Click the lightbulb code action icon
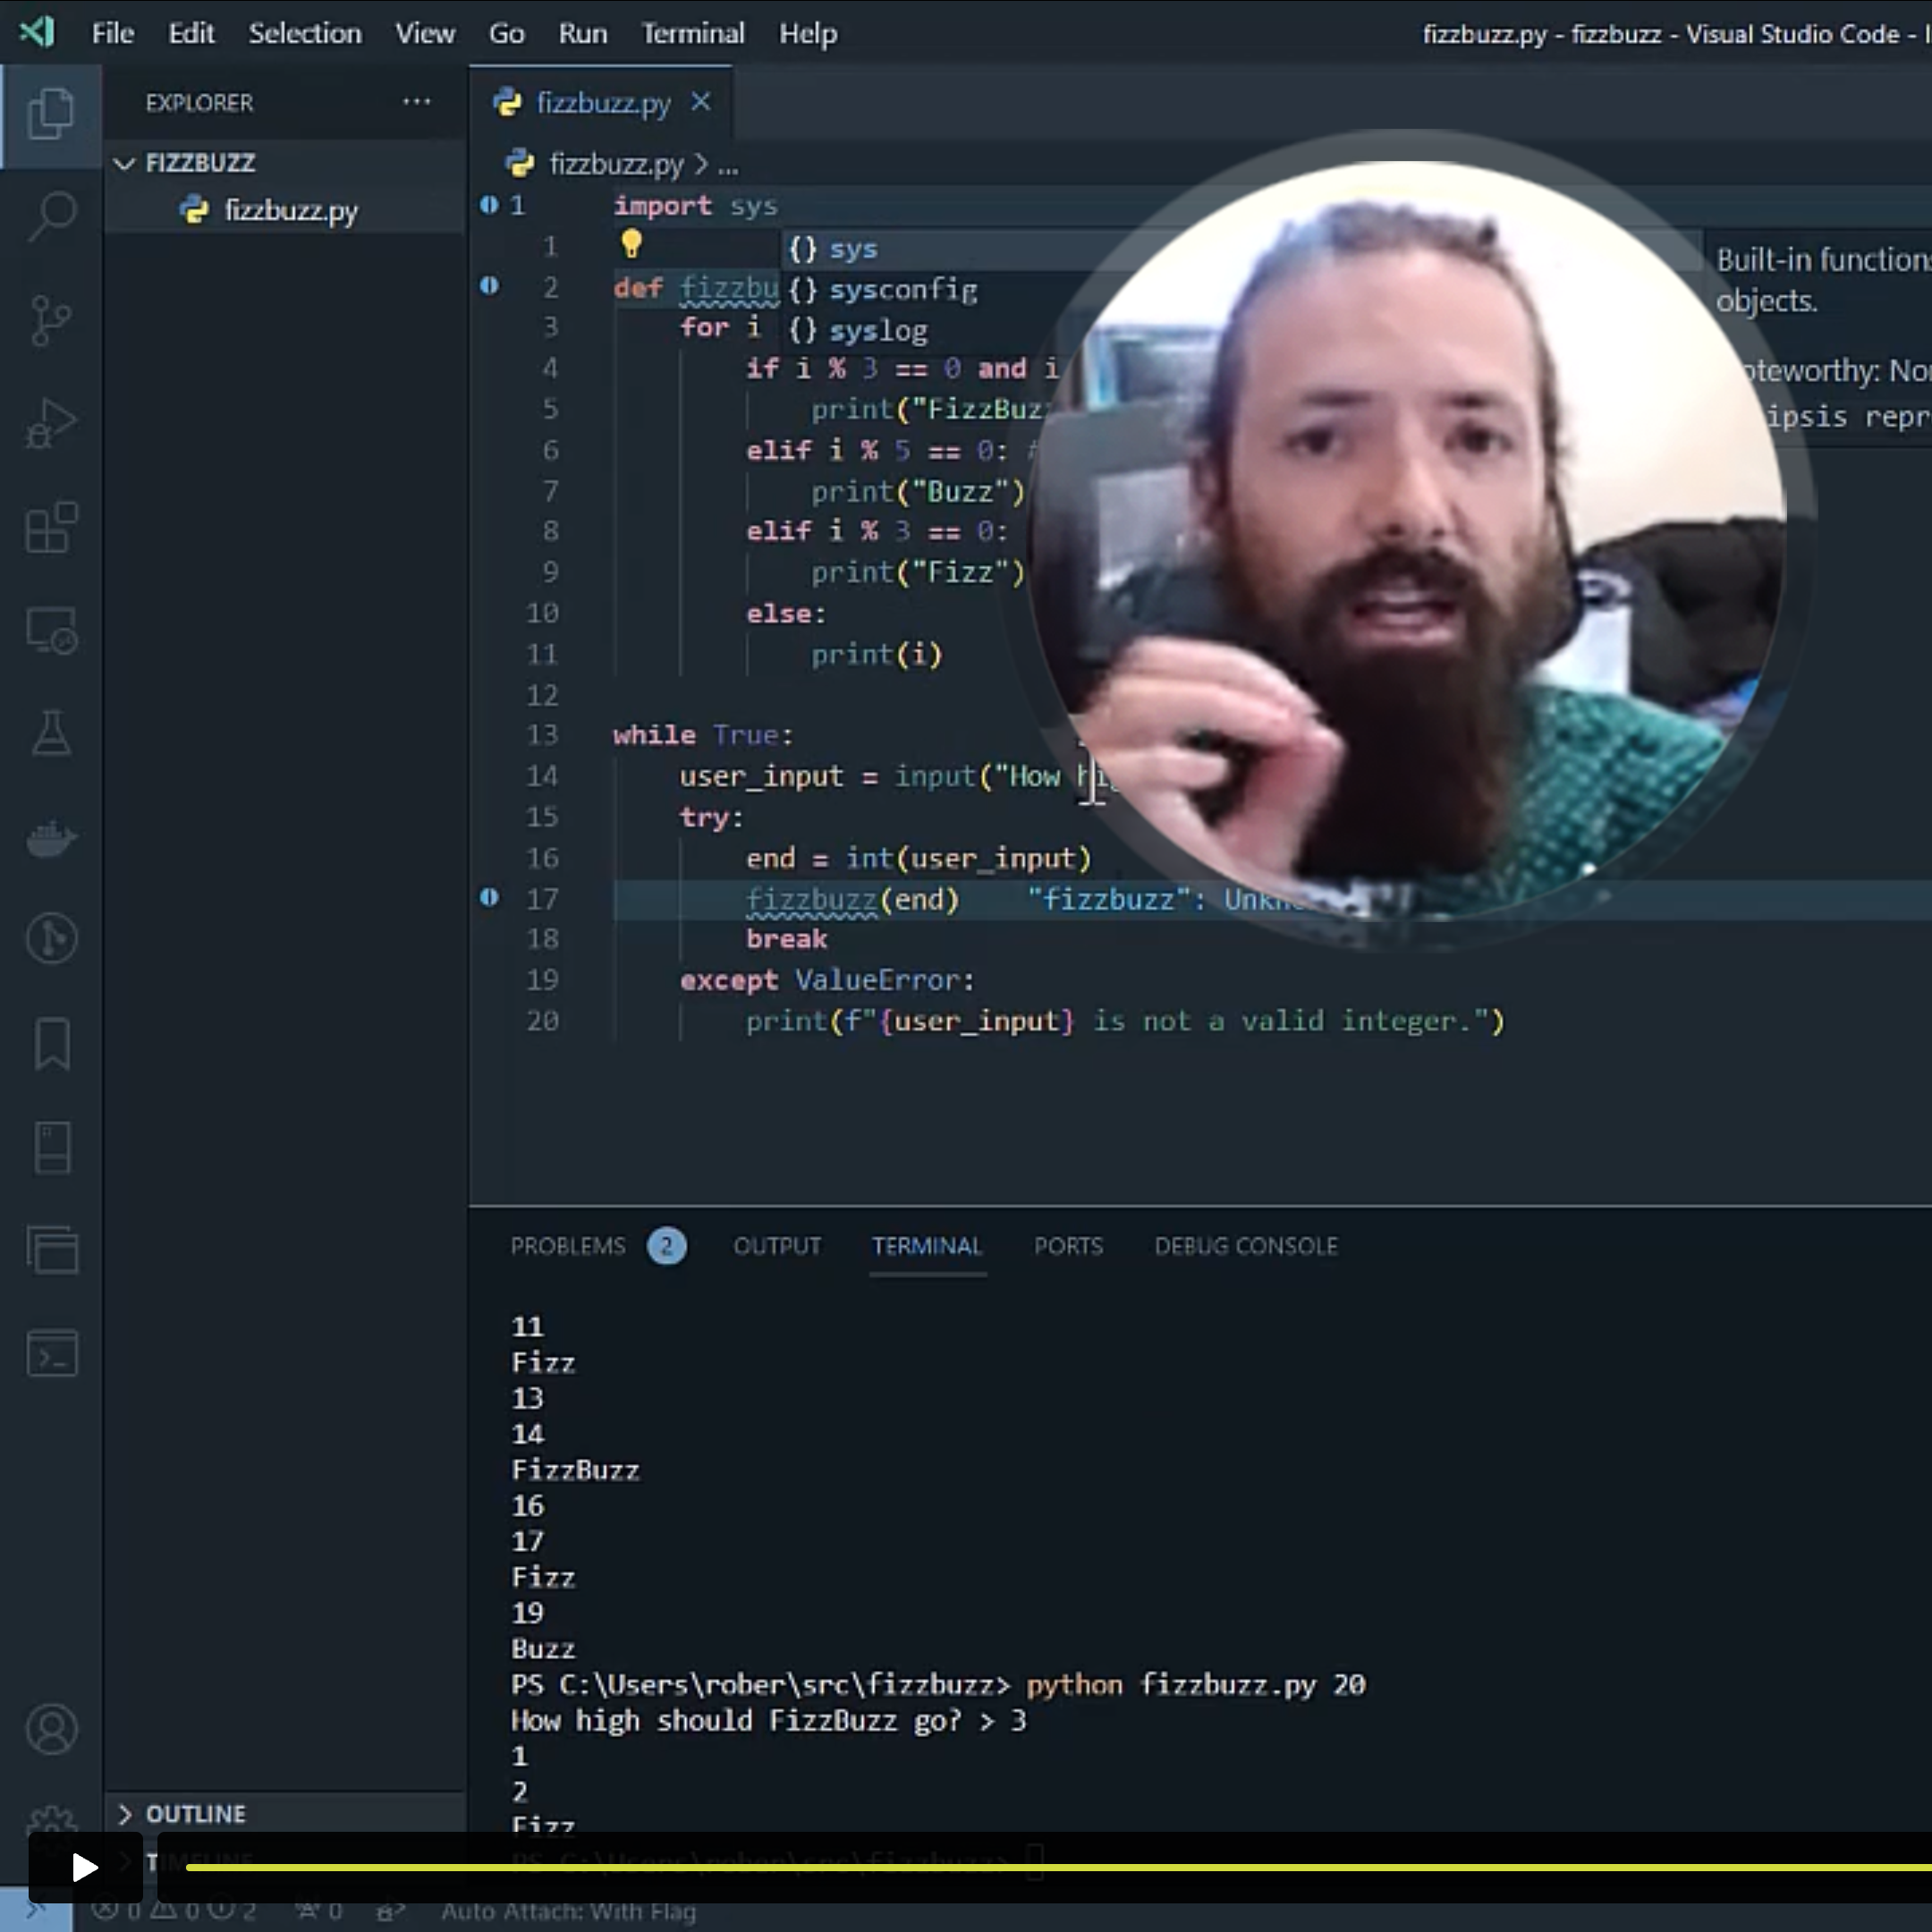Screen dimensions: 1932x1932 (x=631, y=244)
